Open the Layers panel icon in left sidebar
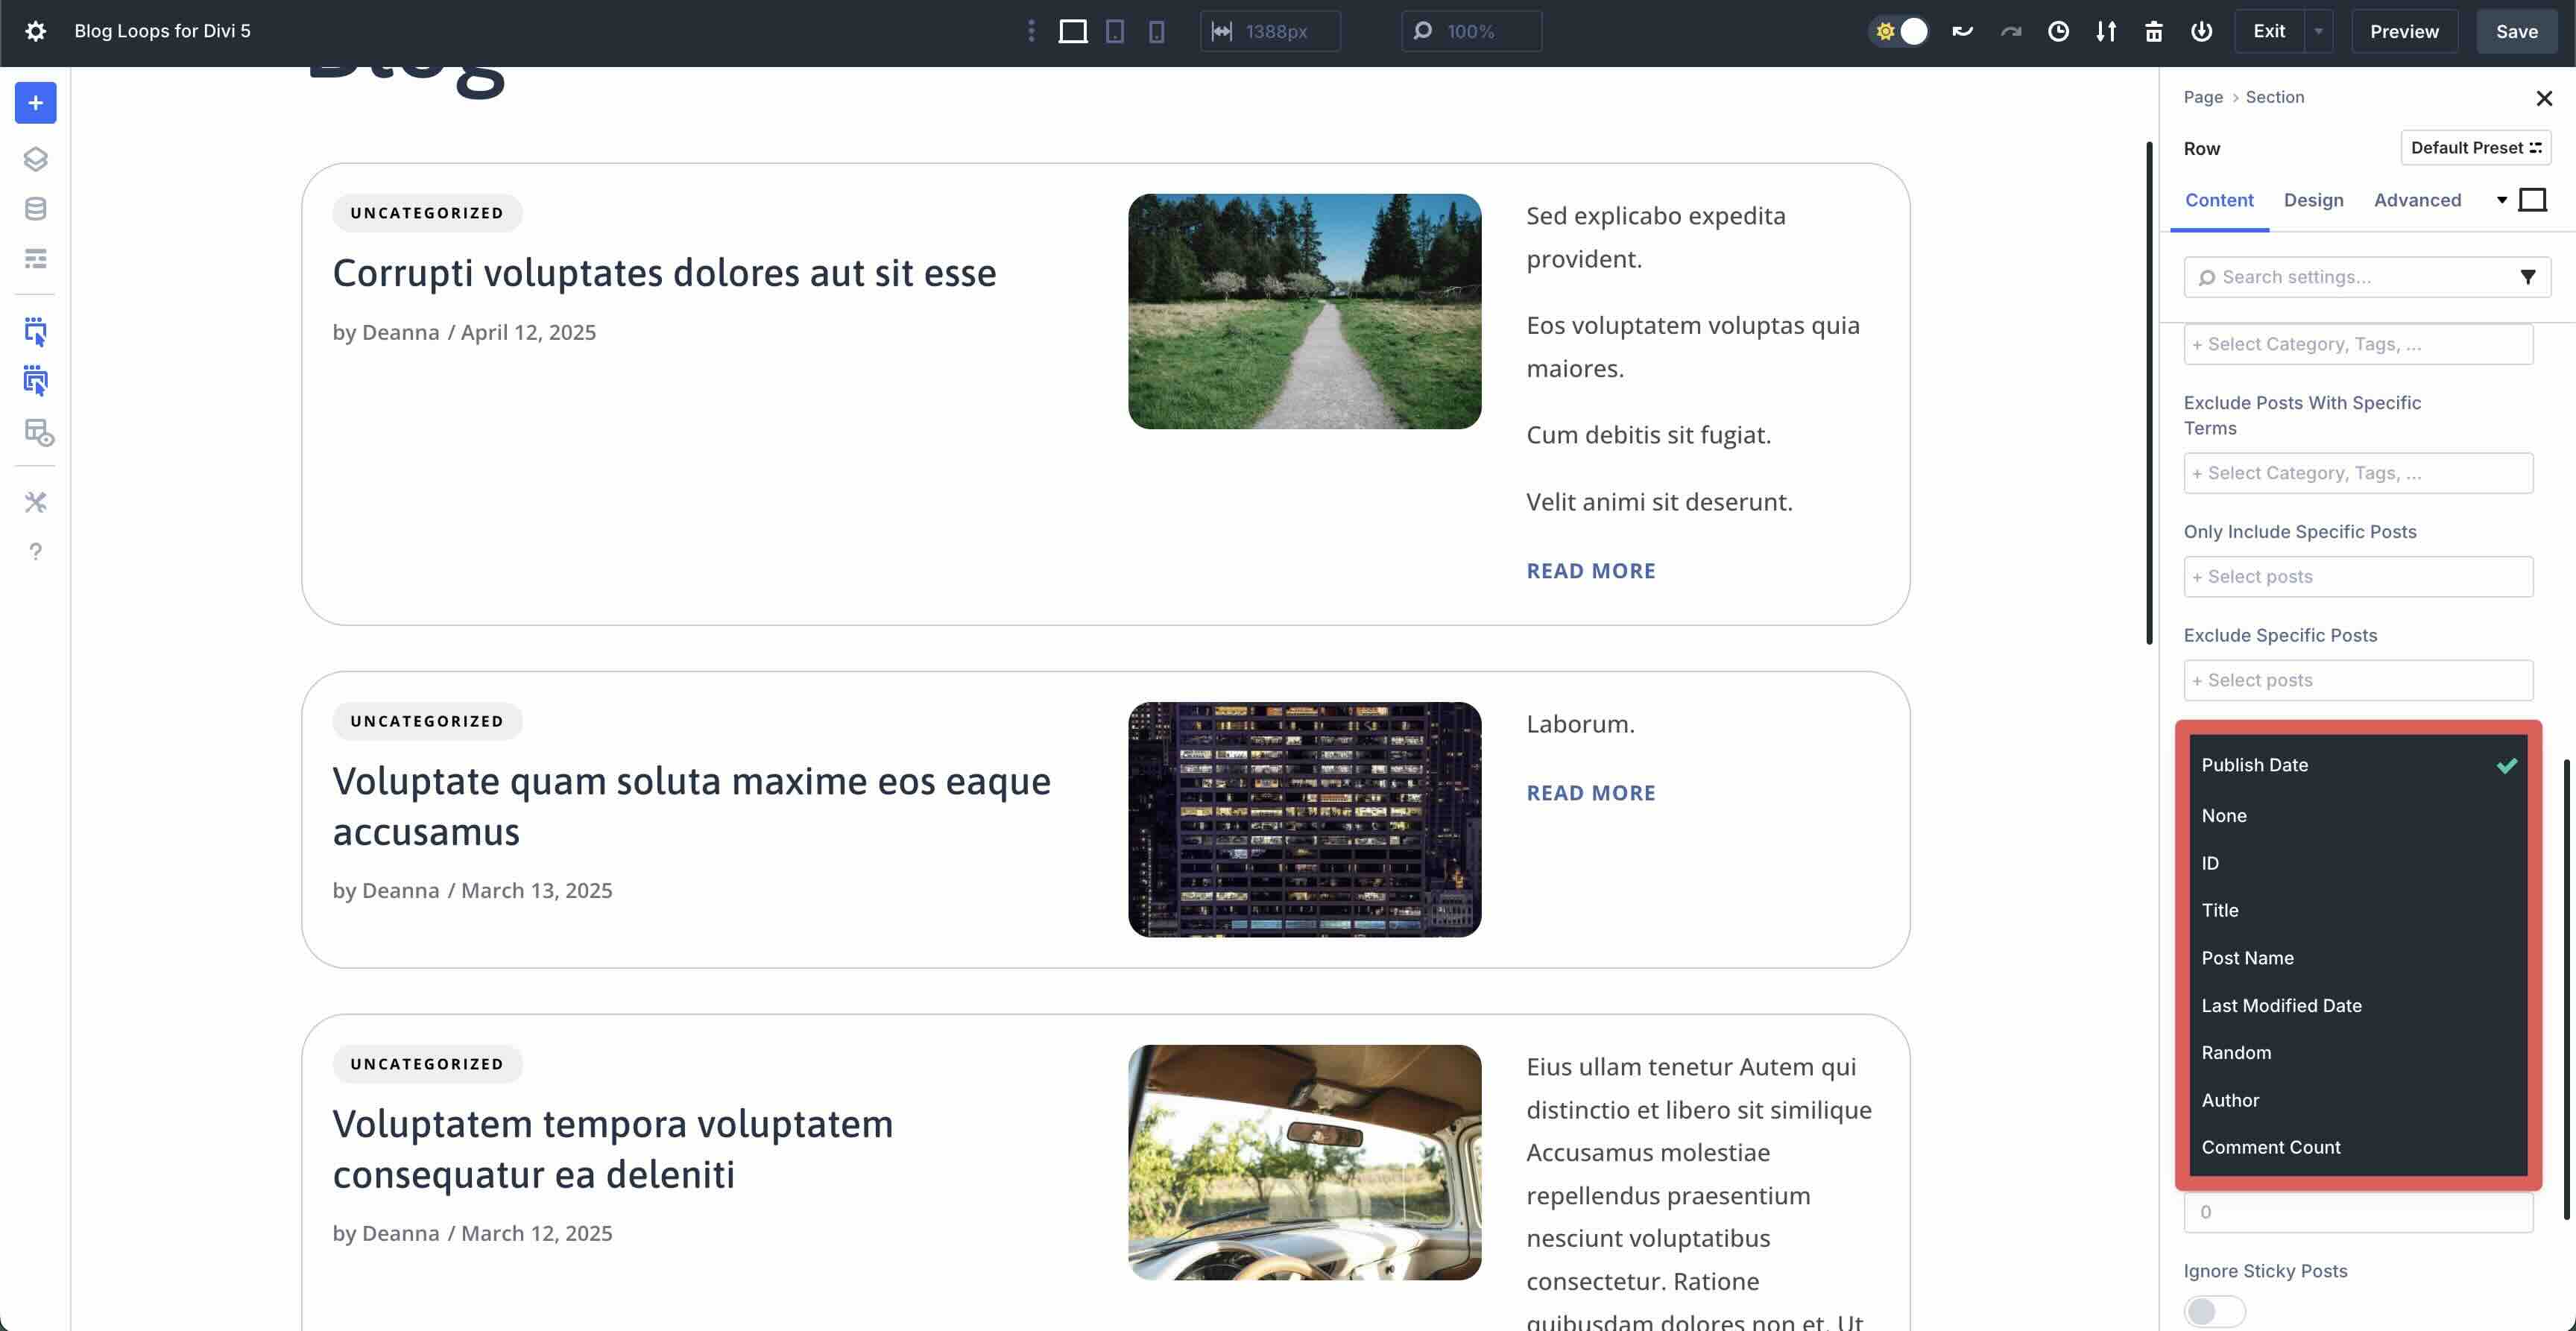The height and width of the screenshot is (1331, 2576). [35, 158]
